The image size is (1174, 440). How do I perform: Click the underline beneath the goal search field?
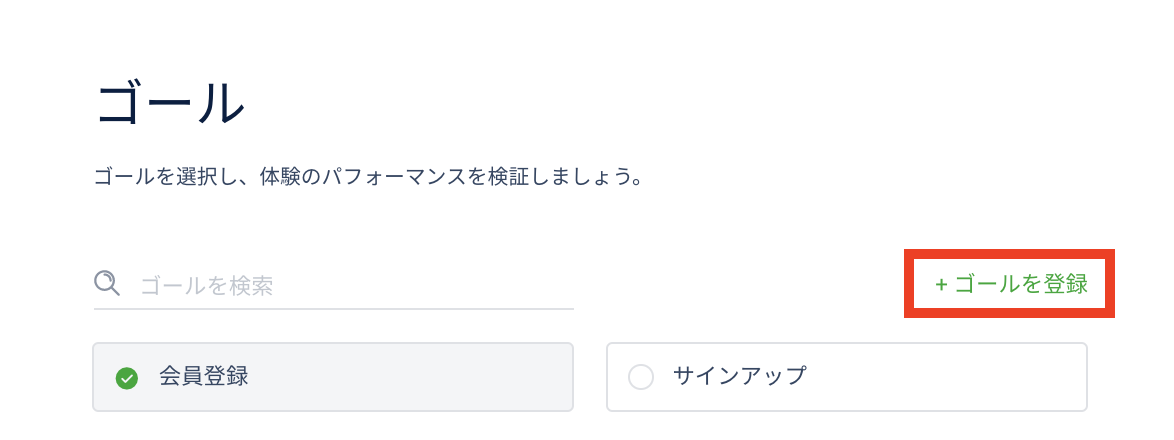tap(334, 308)
